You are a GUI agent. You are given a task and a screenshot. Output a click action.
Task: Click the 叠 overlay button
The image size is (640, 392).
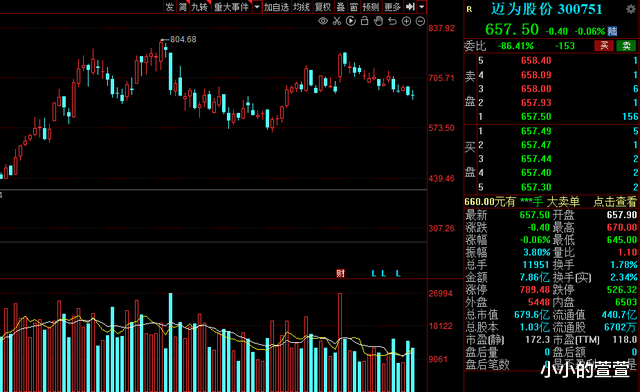[x=341, y=7]
